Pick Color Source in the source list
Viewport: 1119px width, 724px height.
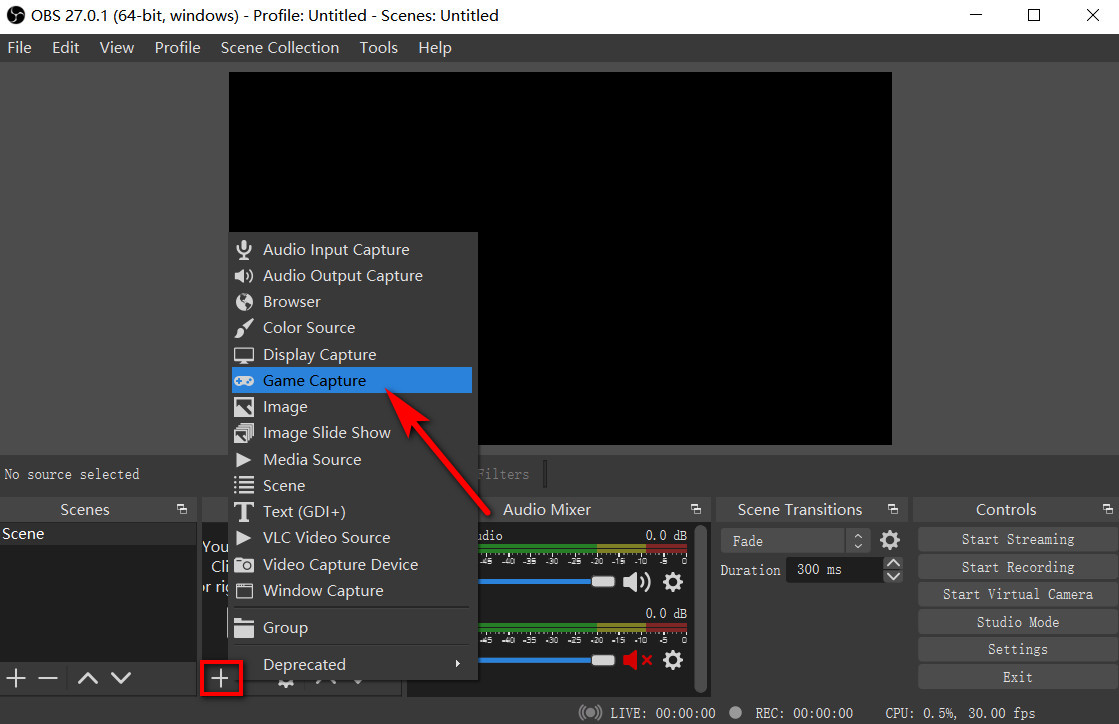point(352,328)
